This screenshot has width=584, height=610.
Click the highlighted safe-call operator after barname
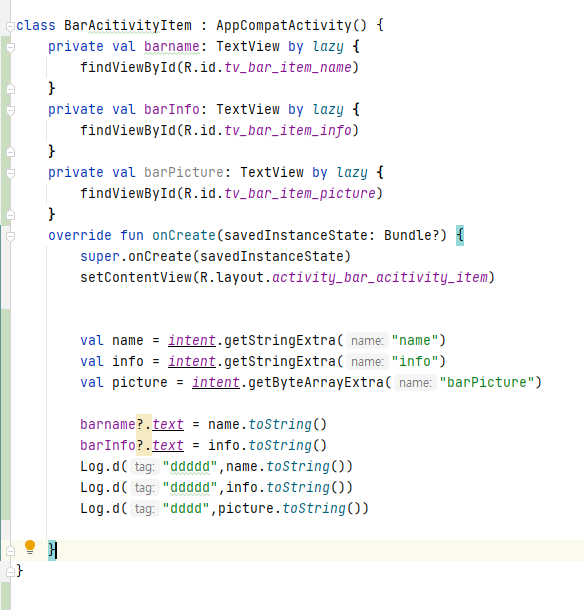click(x=144, y=424)
